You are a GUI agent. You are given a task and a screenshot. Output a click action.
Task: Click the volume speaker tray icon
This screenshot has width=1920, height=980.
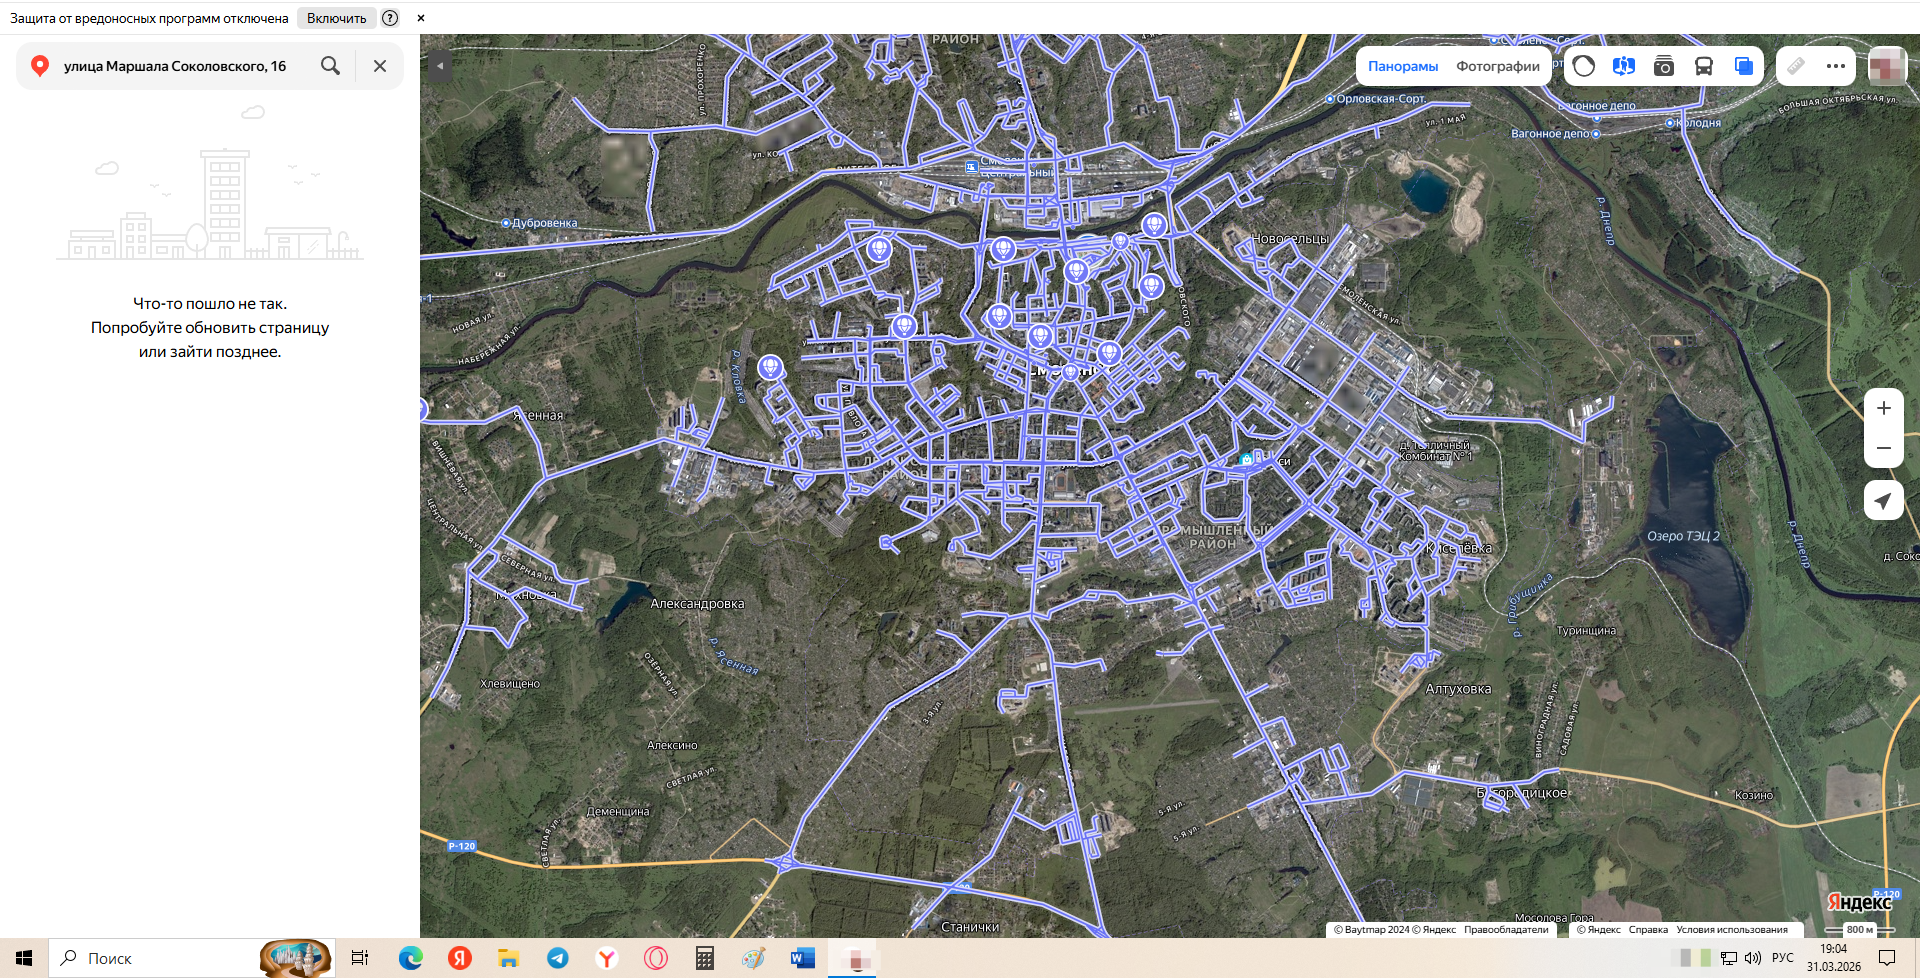tap(1753, 958)
